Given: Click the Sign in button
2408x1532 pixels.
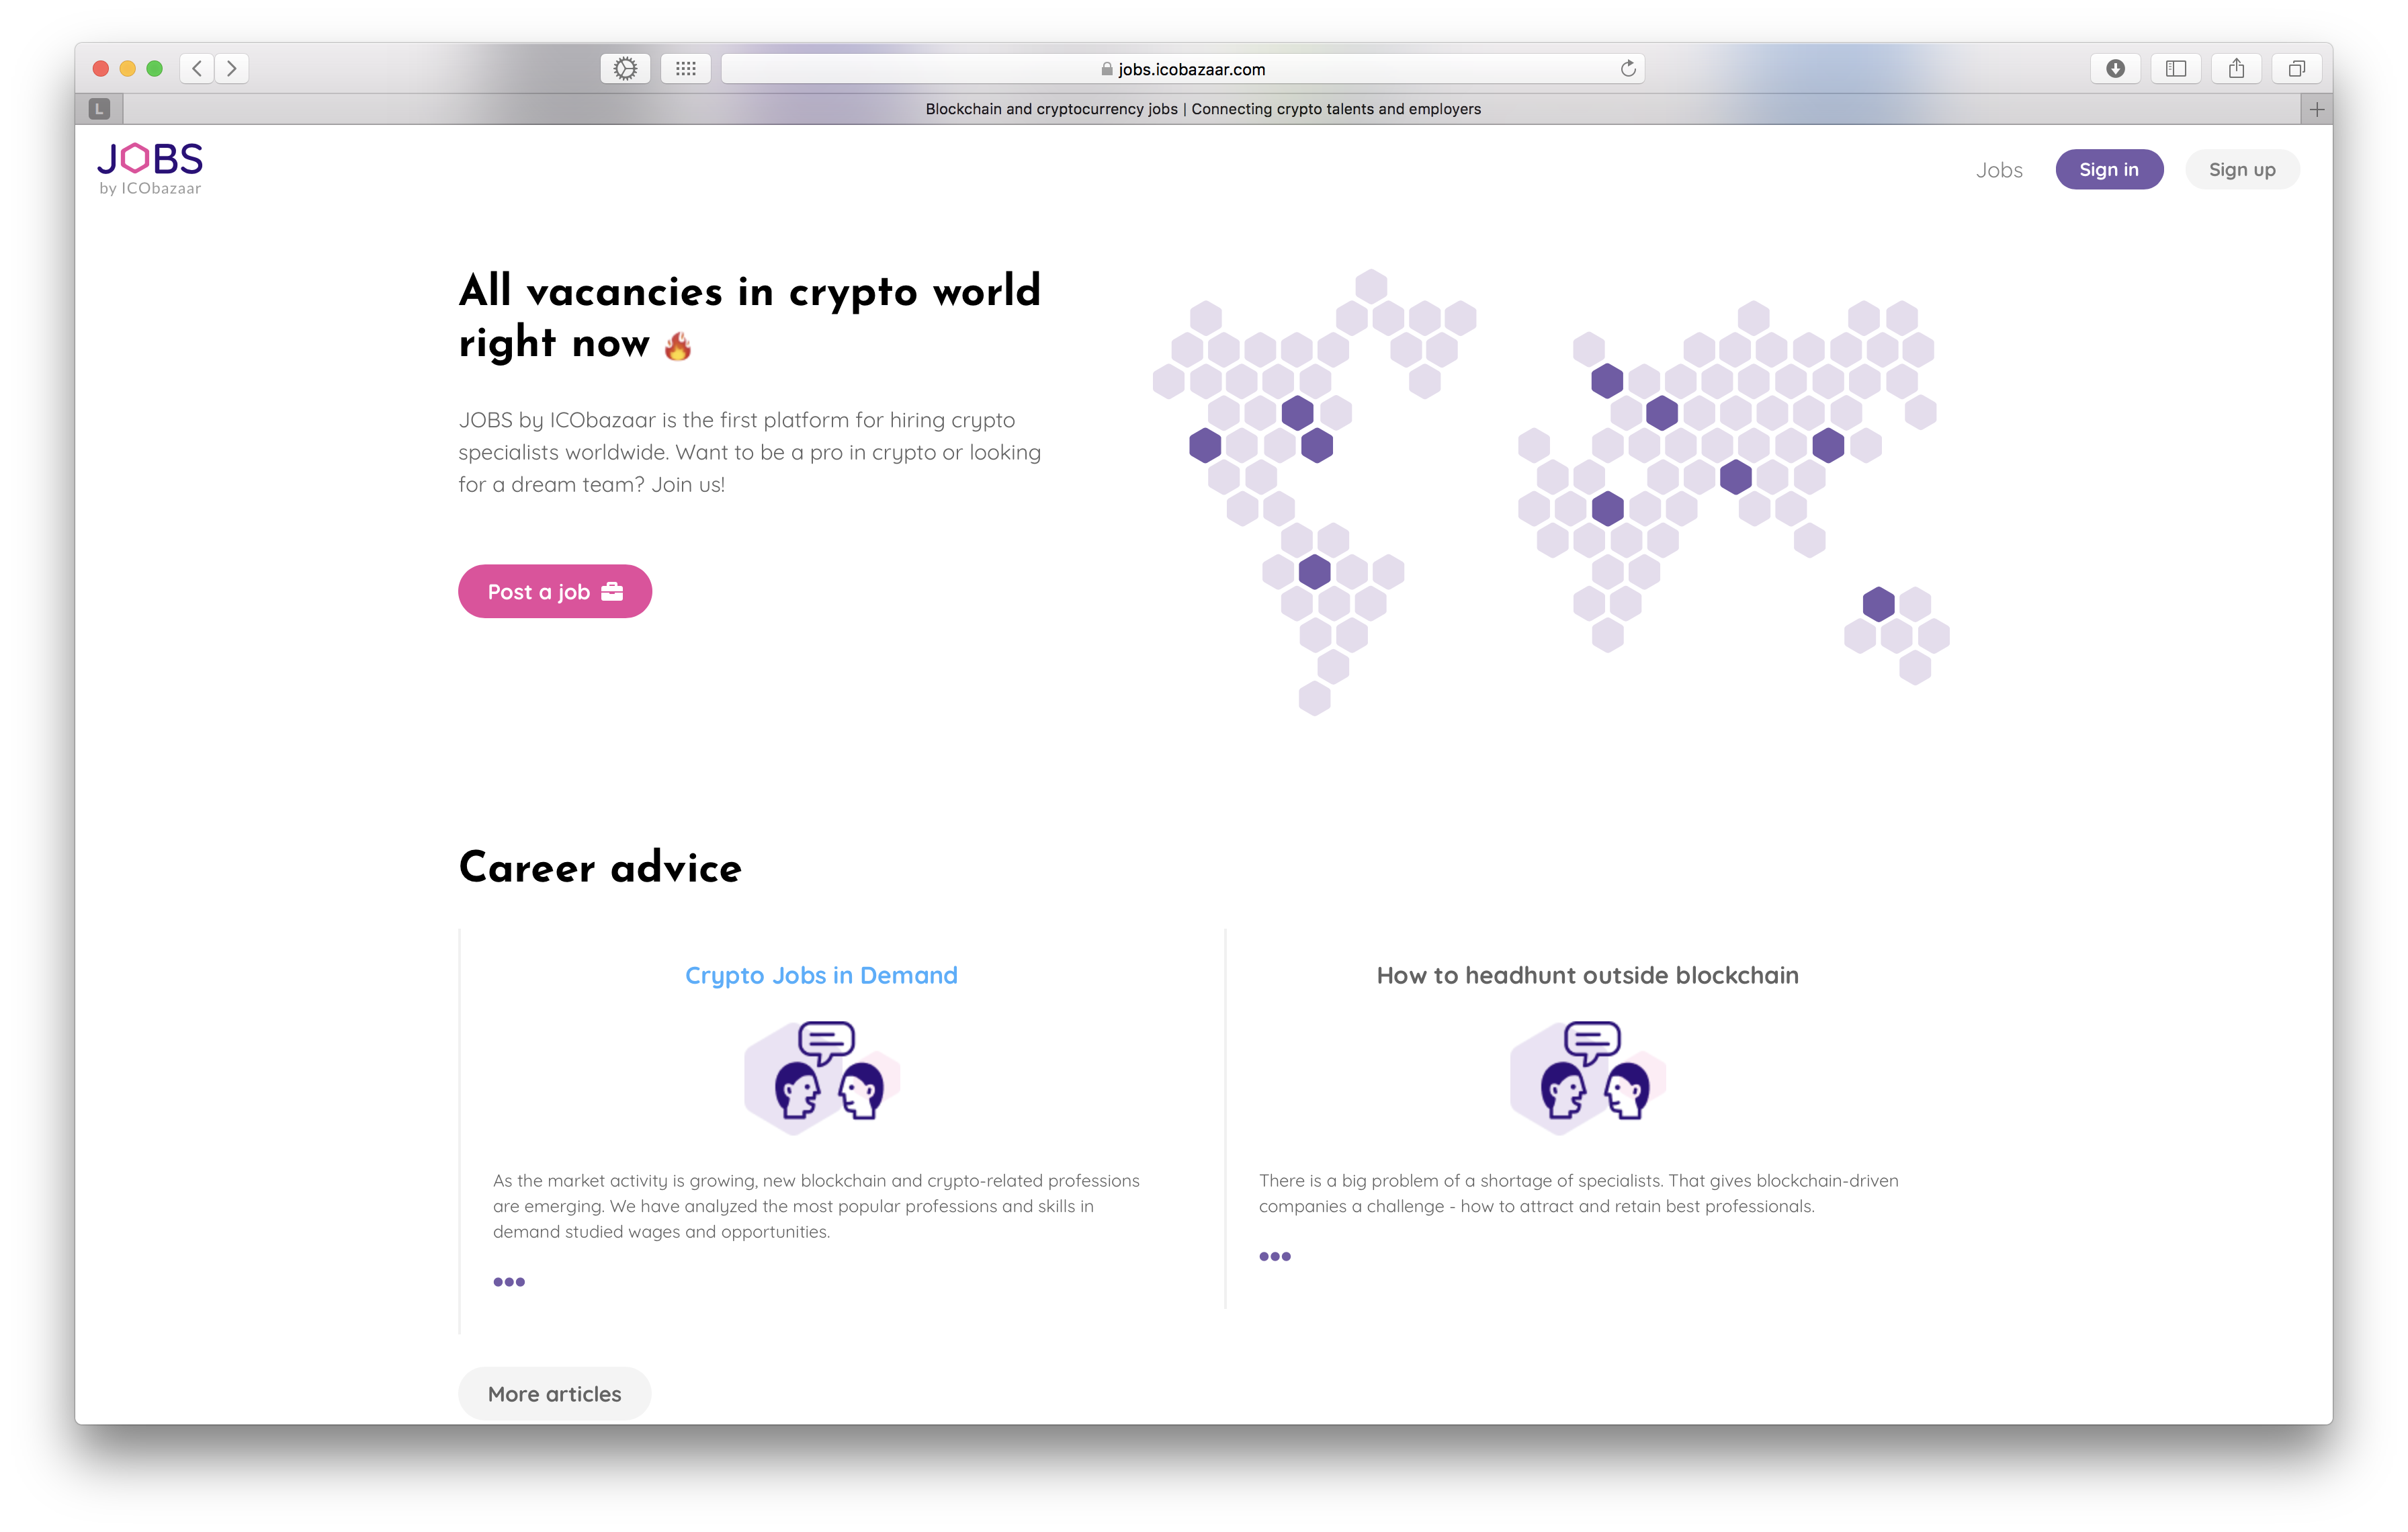Looking at the screenshot, I should pos(2109,169).
